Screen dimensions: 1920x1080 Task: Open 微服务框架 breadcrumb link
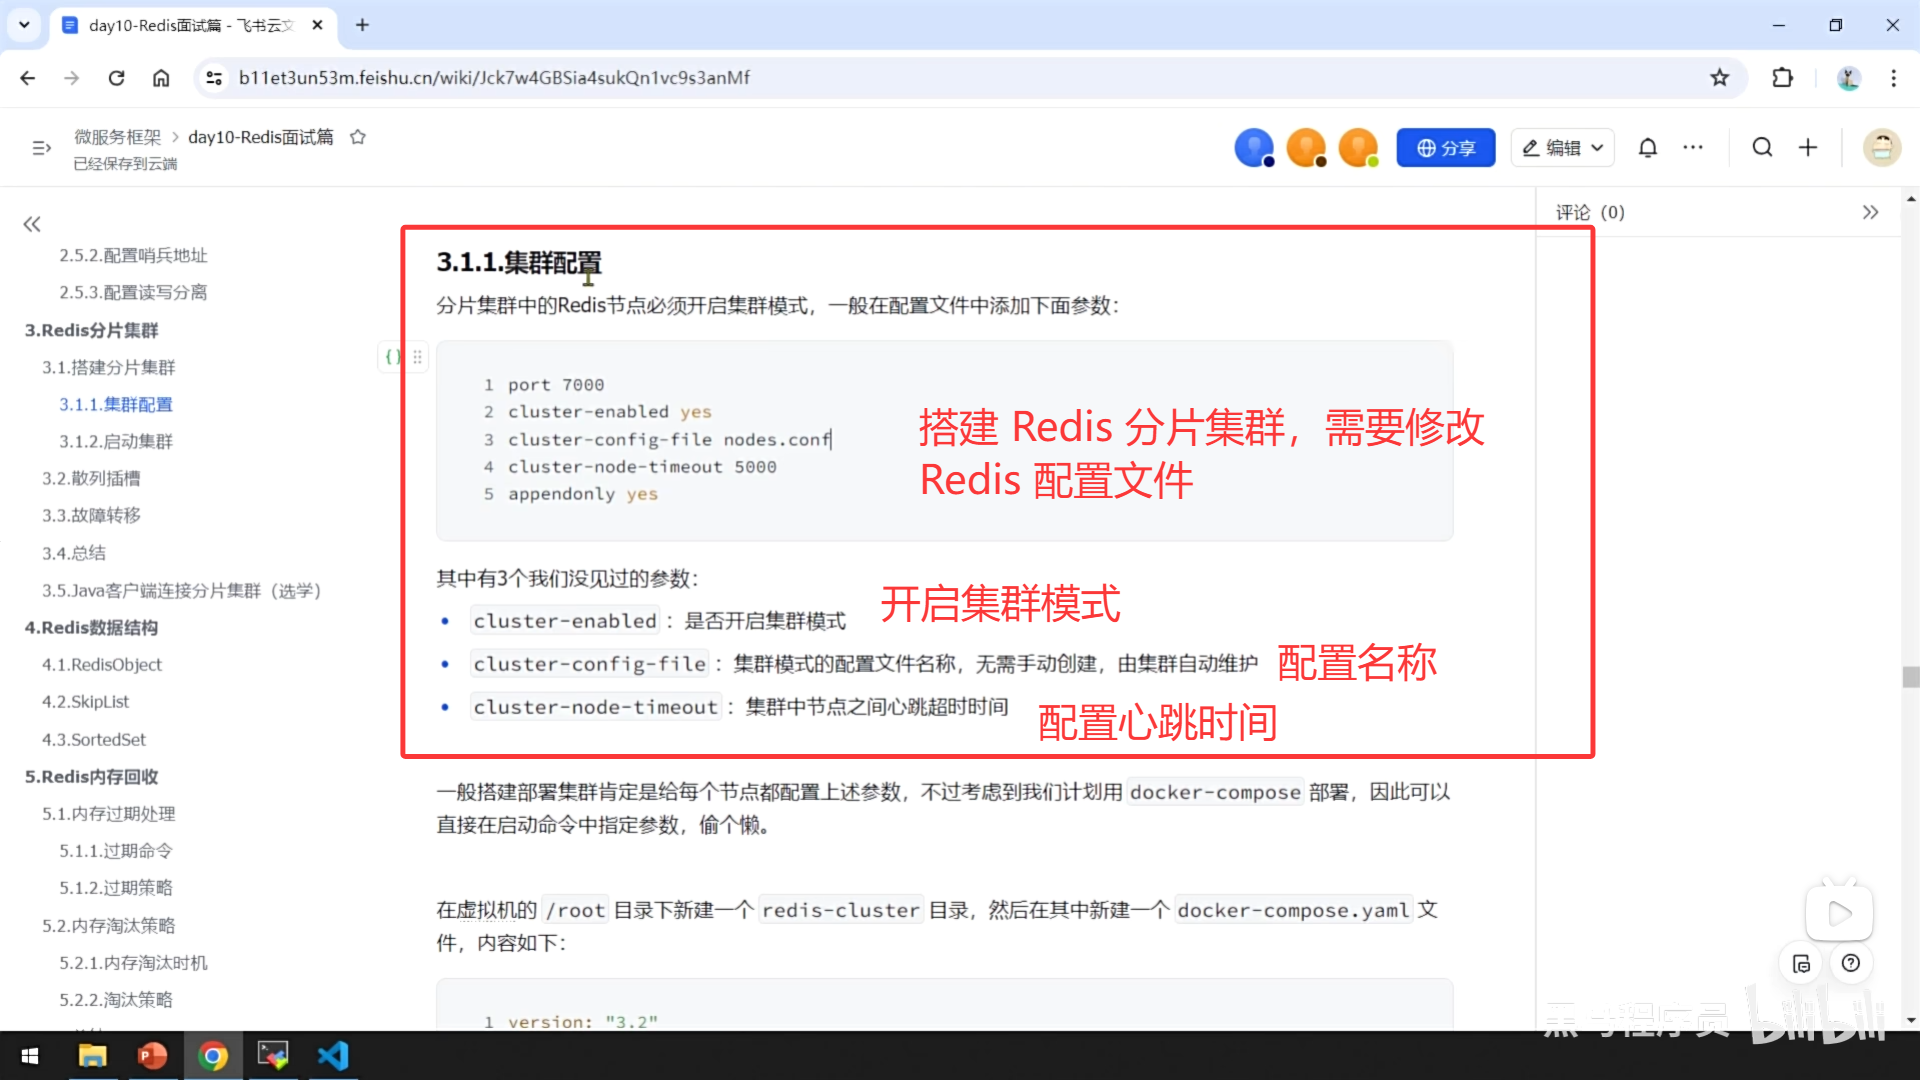point(117,137)
